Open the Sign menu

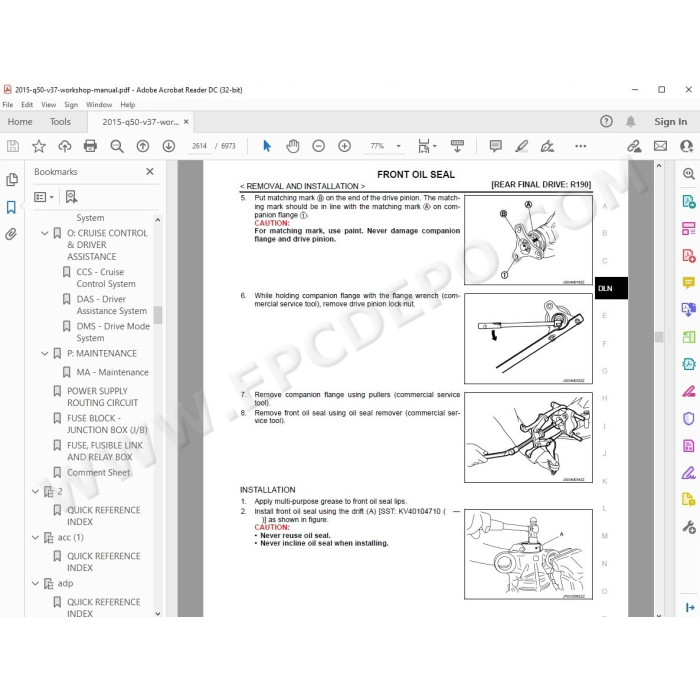point(71,104)
